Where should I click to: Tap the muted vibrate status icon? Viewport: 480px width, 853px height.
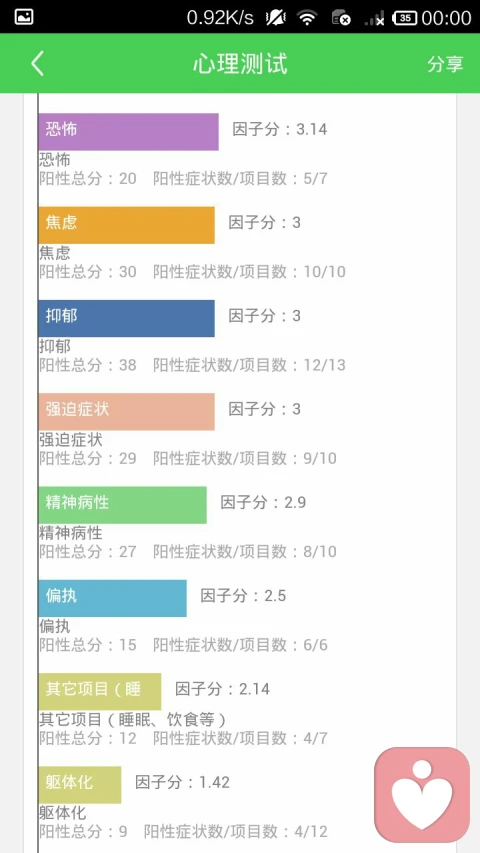pyautogui.click(x=275, y=17)
